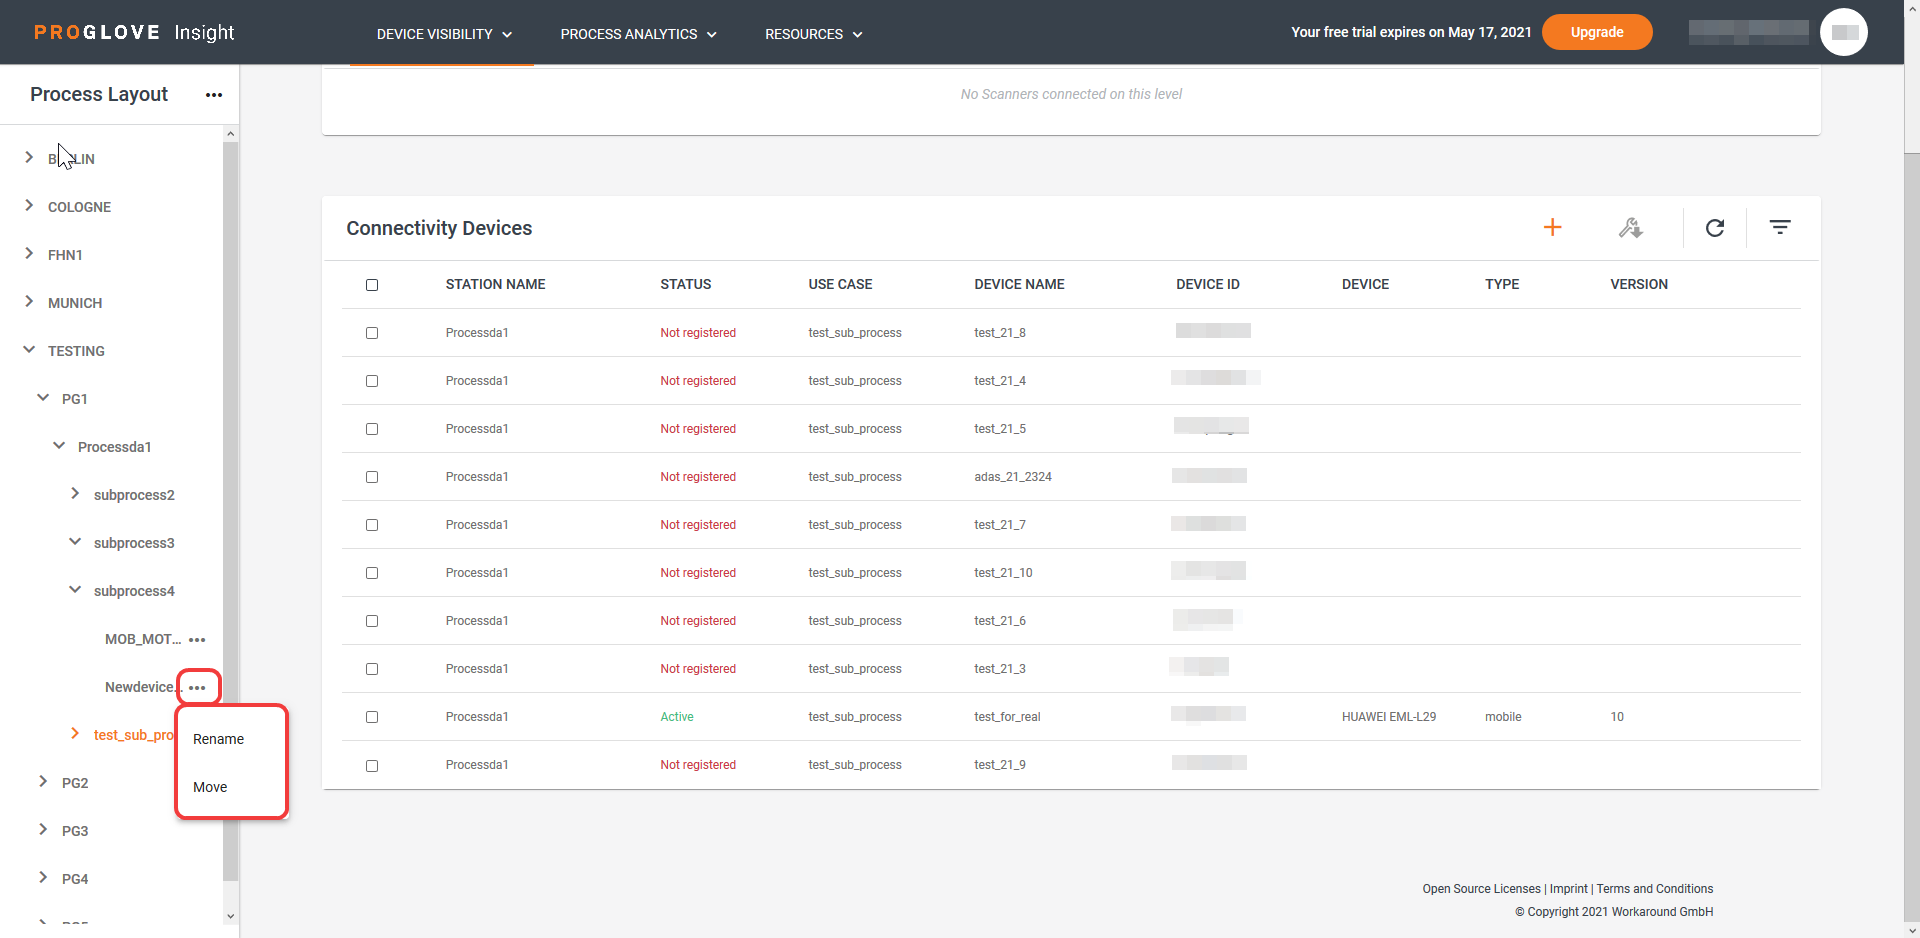Expand the PG3 tree node
The width and height of the screenshot is (1920, 938).
tap(43, 829)
